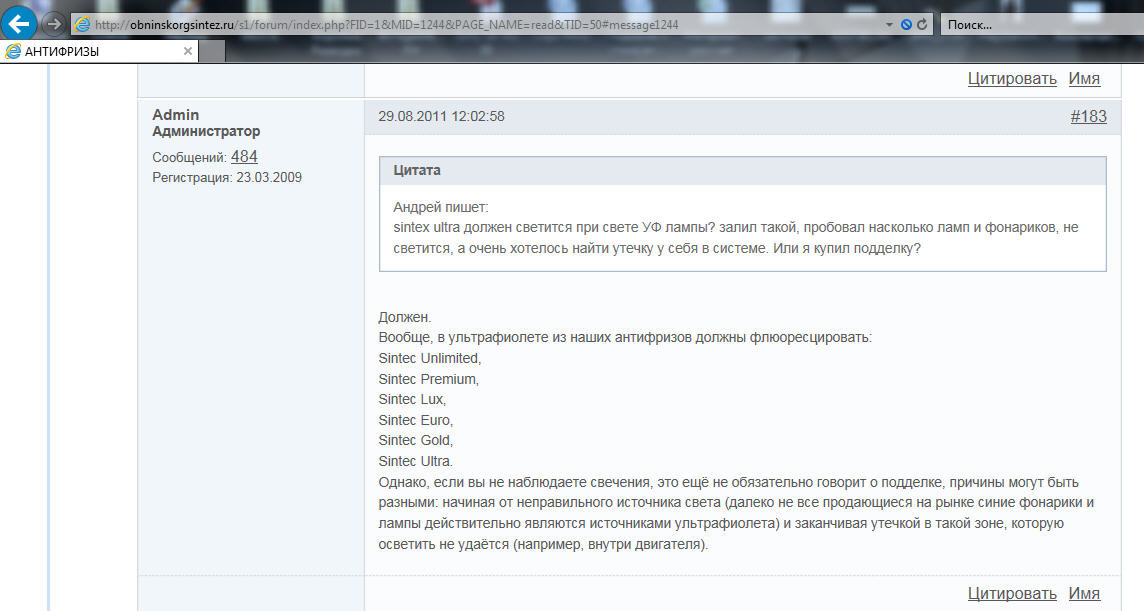
Task: Select the АНТИФРИЗЫ browser tab
Action: 99,51
